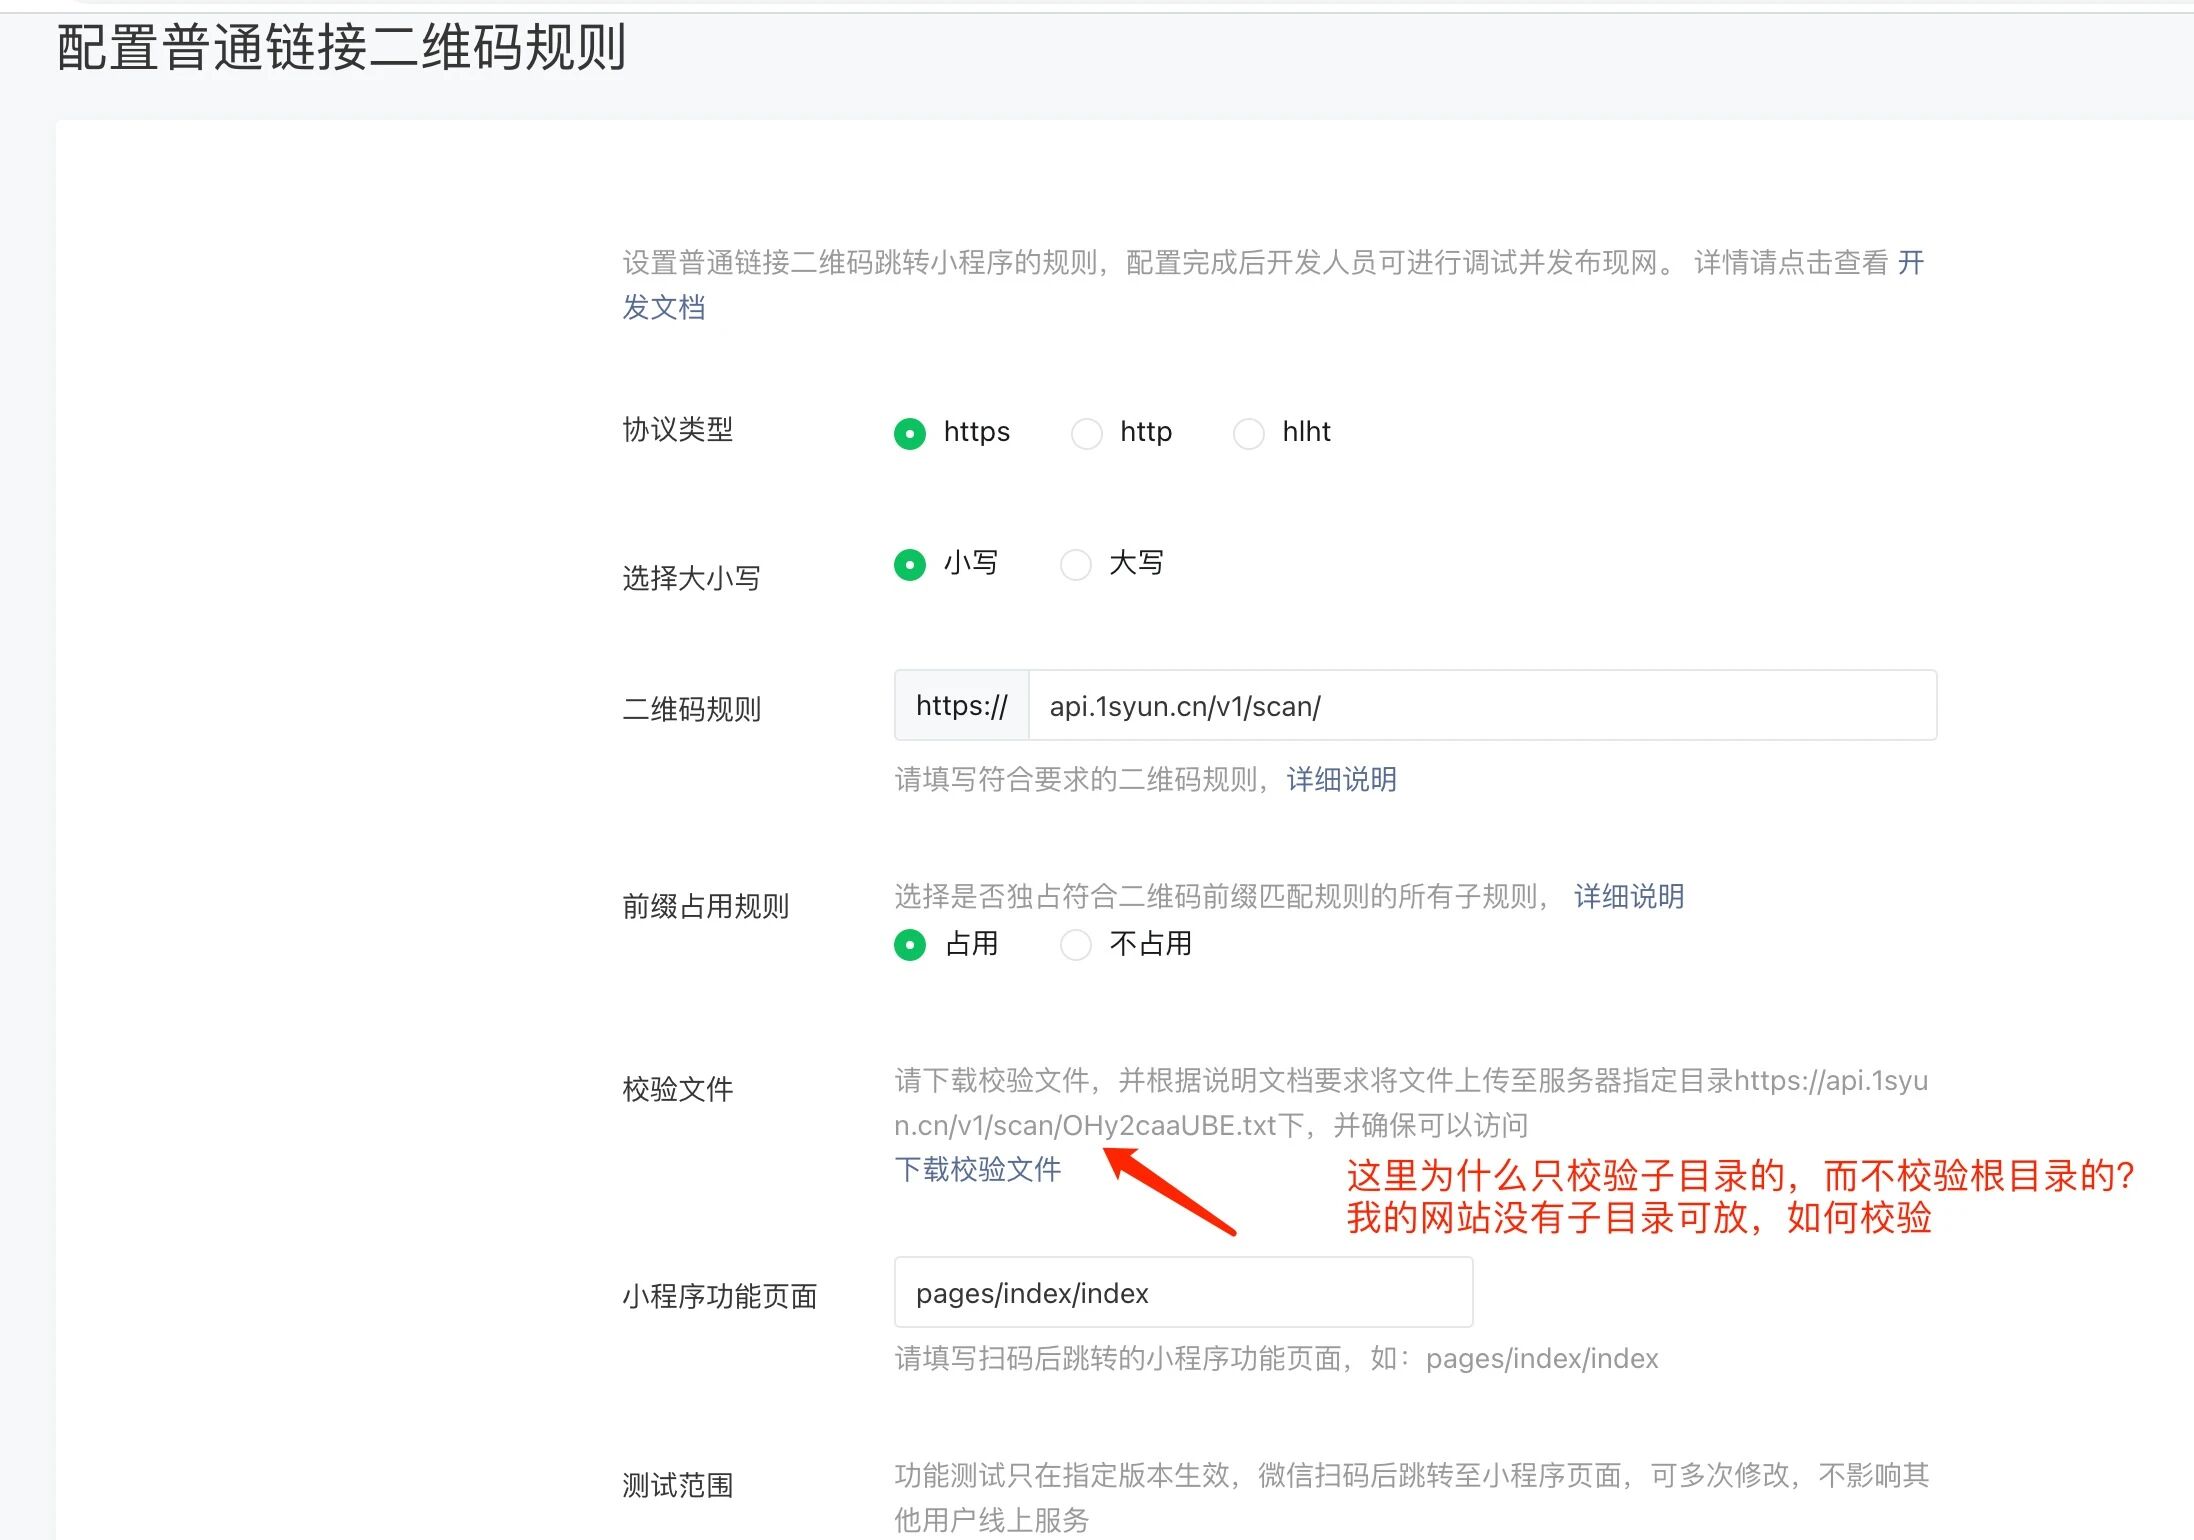The width and height of the screenshot is (2194, 1540).
Task: Click the 配置普通链接二维码规则 page heading
Action: (x=341, y=48)
